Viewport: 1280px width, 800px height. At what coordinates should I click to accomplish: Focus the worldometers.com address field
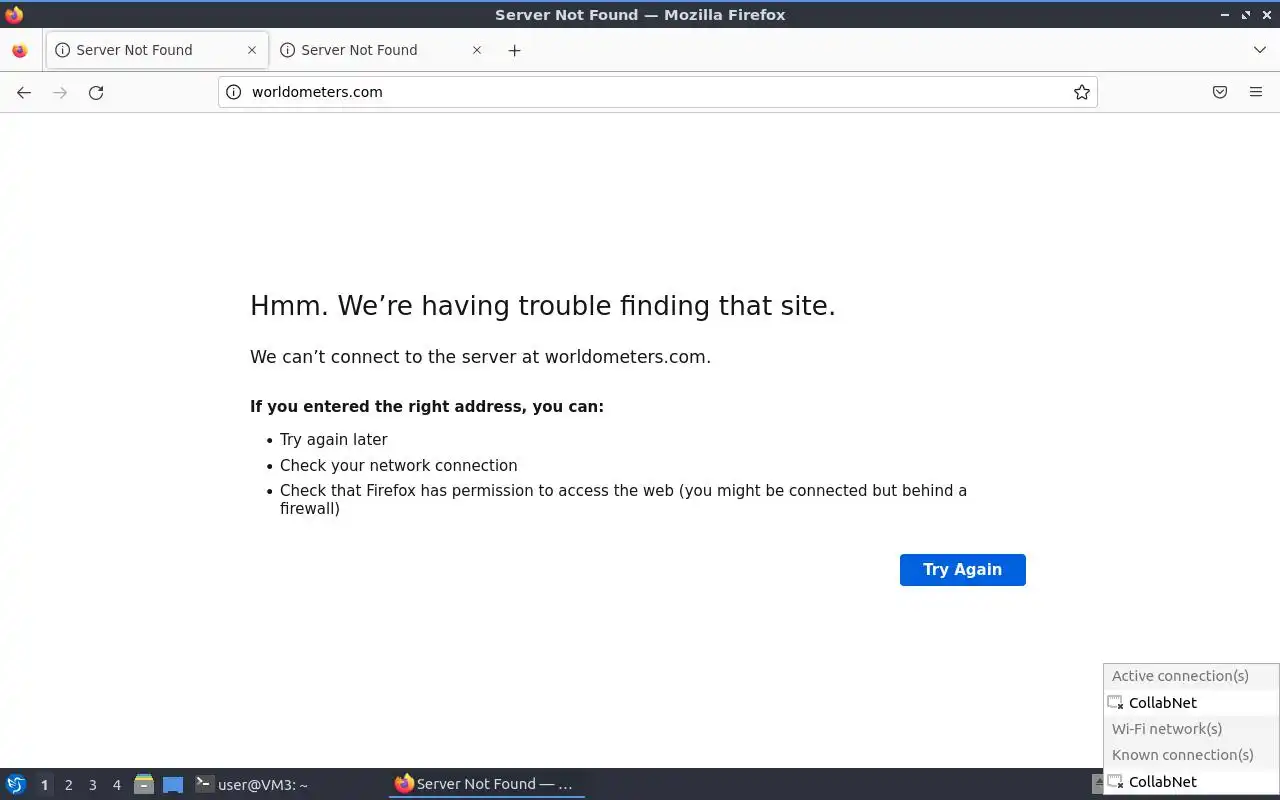656,92
